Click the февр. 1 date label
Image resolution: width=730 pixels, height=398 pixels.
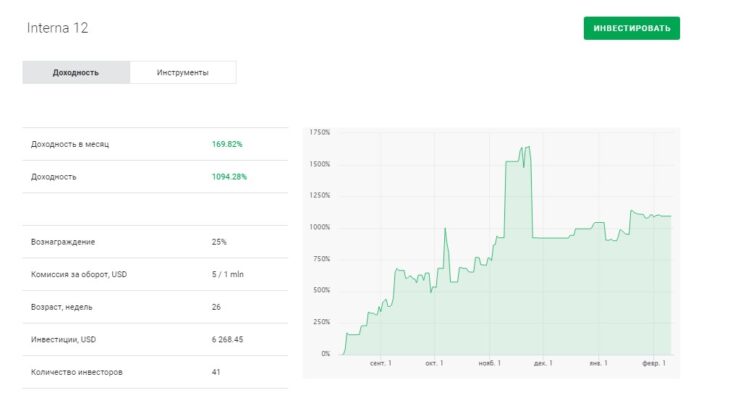coord(654,363)
